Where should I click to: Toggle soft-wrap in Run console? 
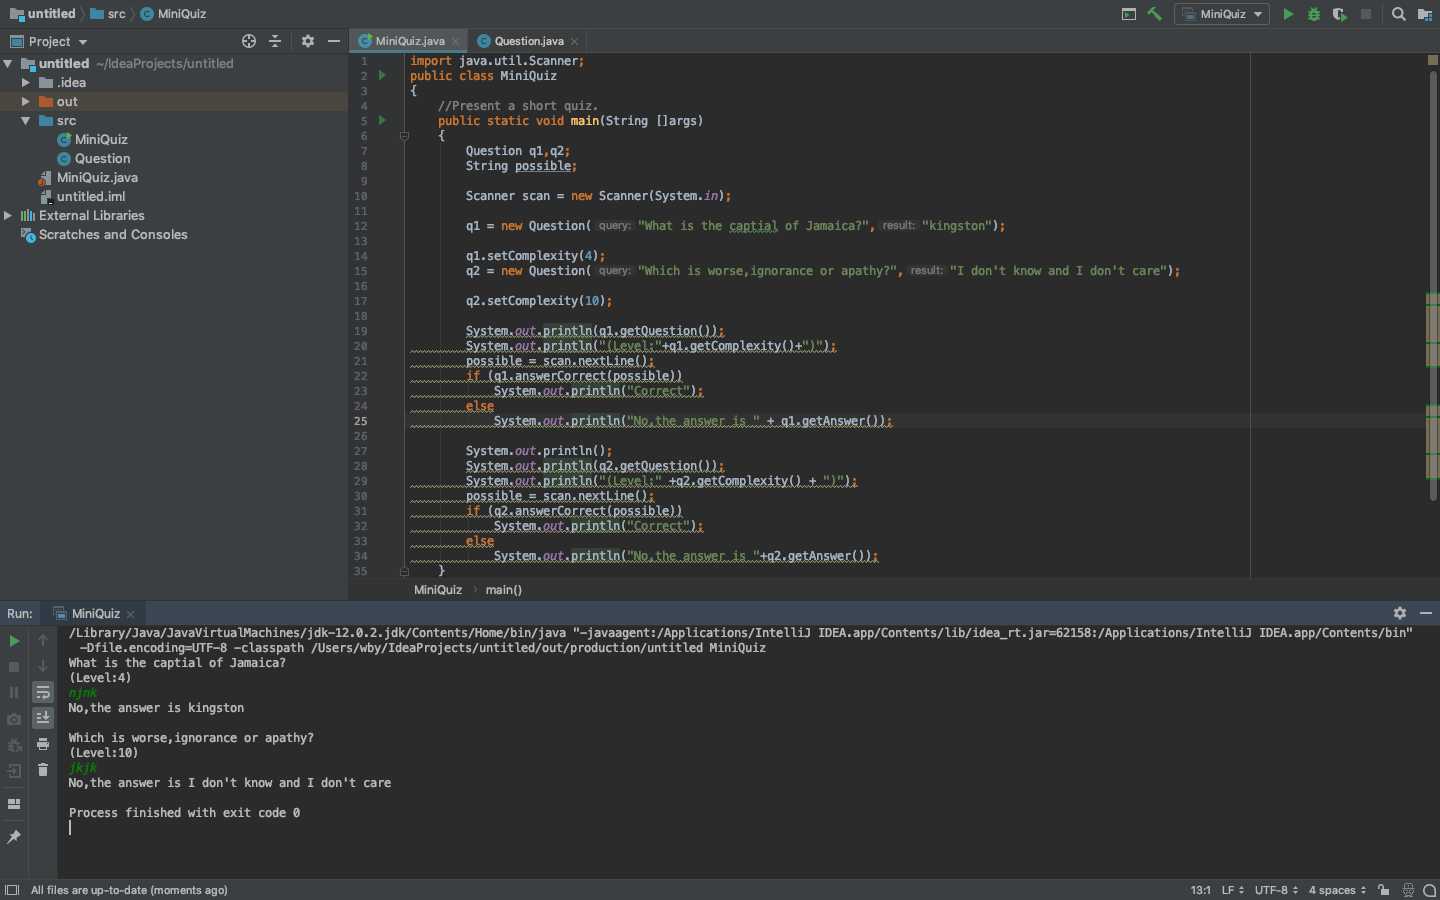[x=43, y=692]
